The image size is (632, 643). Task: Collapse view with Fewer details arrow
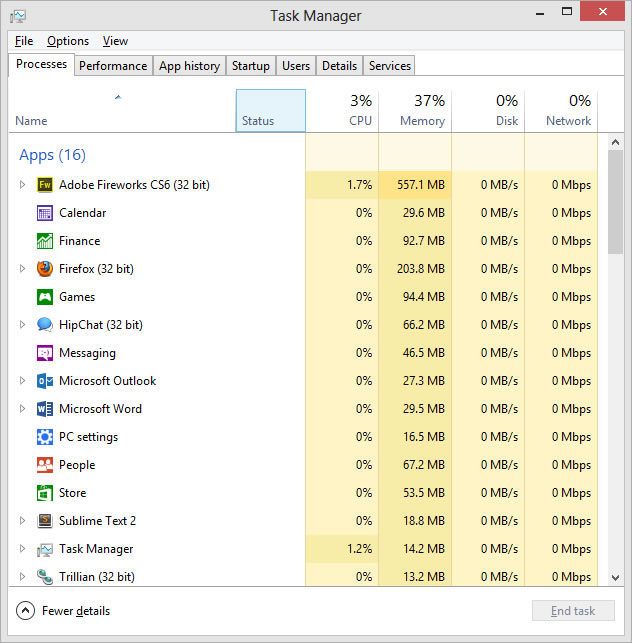25,611
